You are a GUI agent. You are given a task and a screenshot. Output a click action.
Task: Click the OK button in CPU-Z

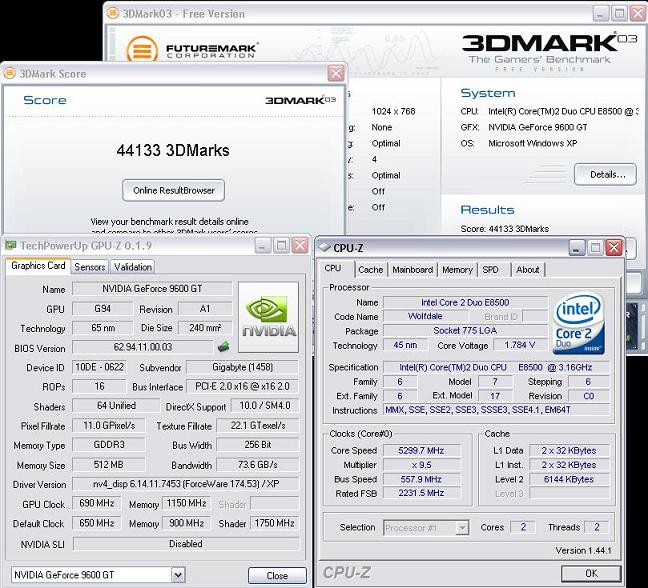click(x=591, y=573)
